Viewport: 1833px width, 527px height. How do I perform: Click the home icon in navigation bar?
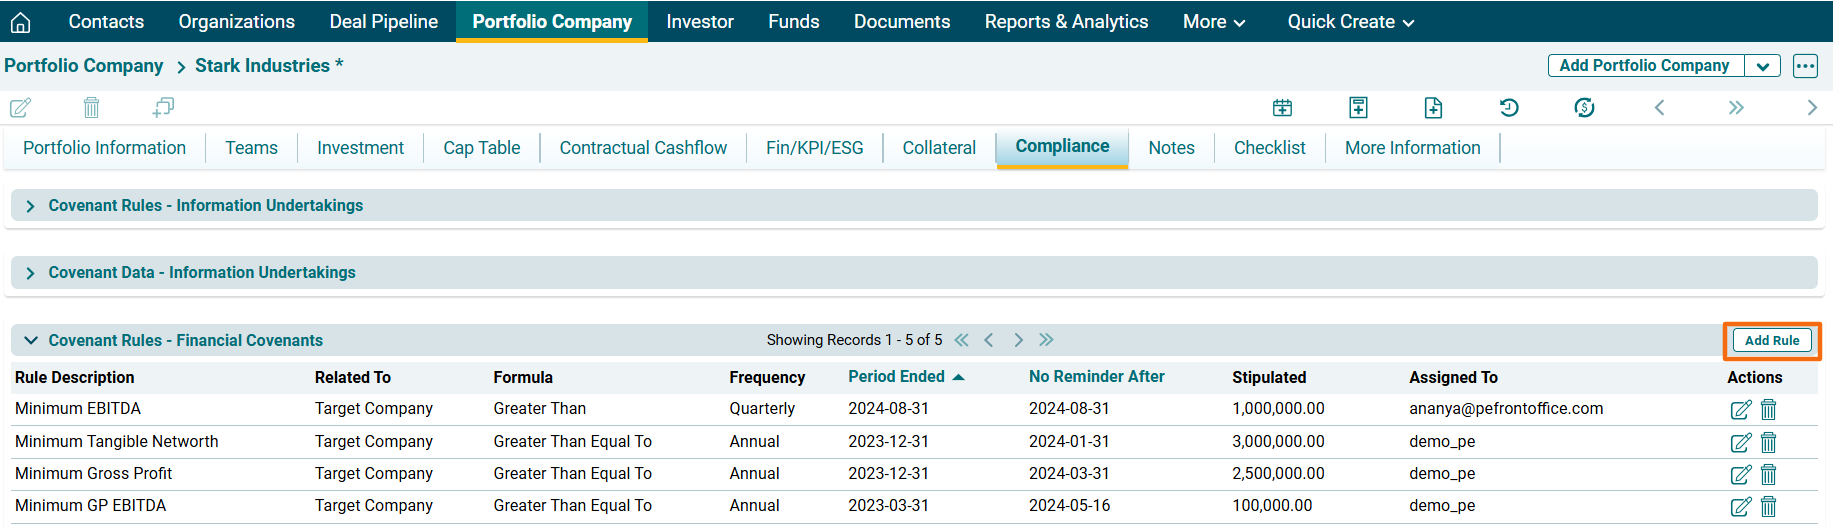point(20,22)
